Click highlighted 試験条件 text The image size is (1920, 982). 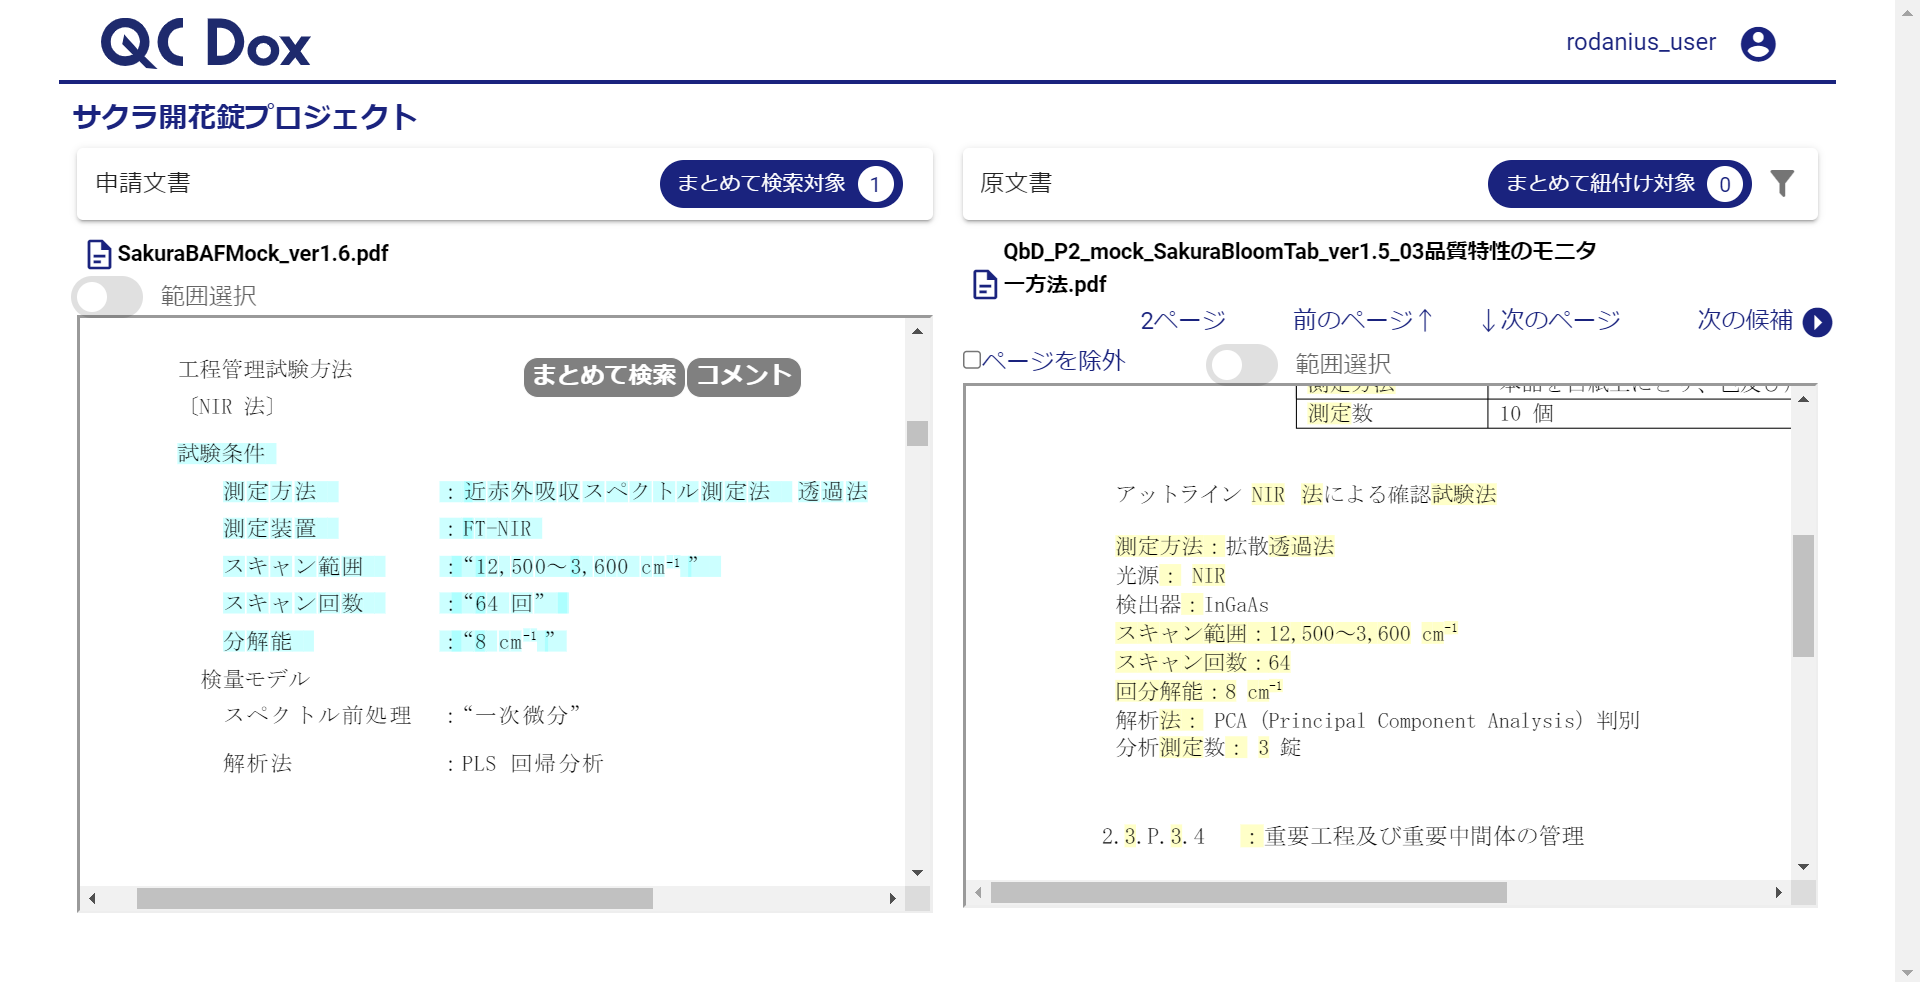coord(222,453)
